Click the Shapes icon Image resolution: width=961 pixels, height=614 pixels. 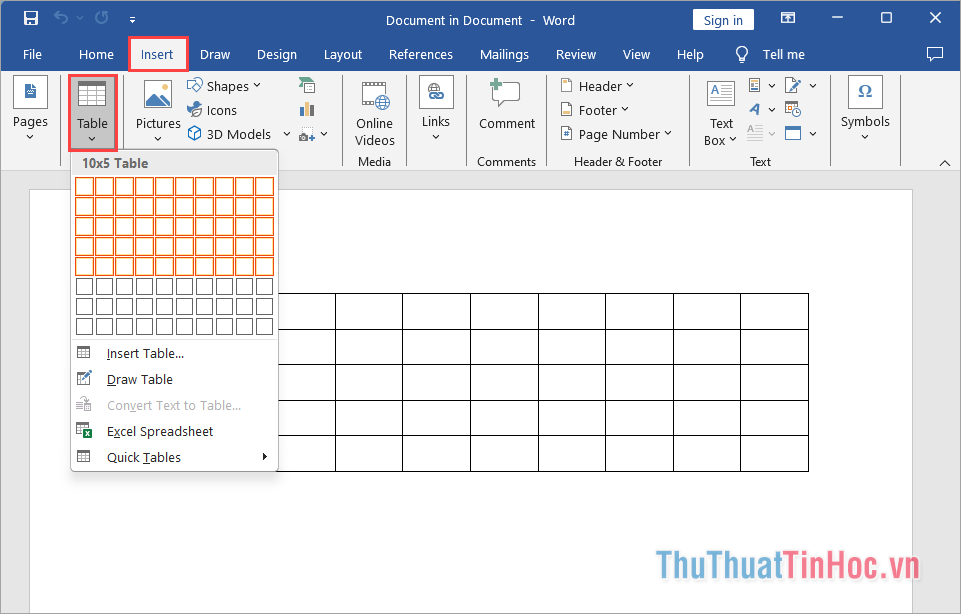click(195, 85)
